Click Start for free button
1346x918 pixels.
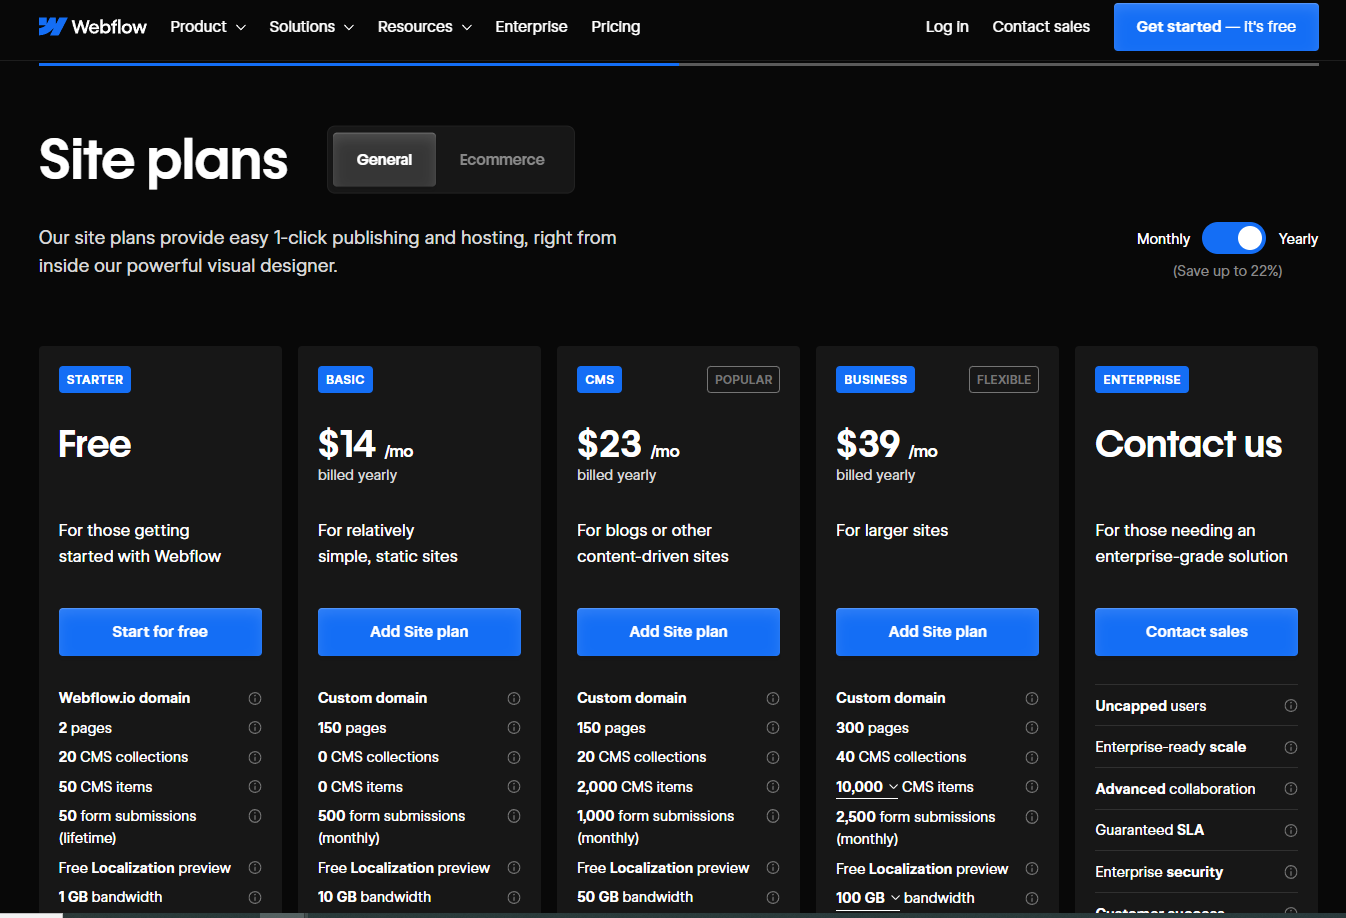click(x=160, y=632)
